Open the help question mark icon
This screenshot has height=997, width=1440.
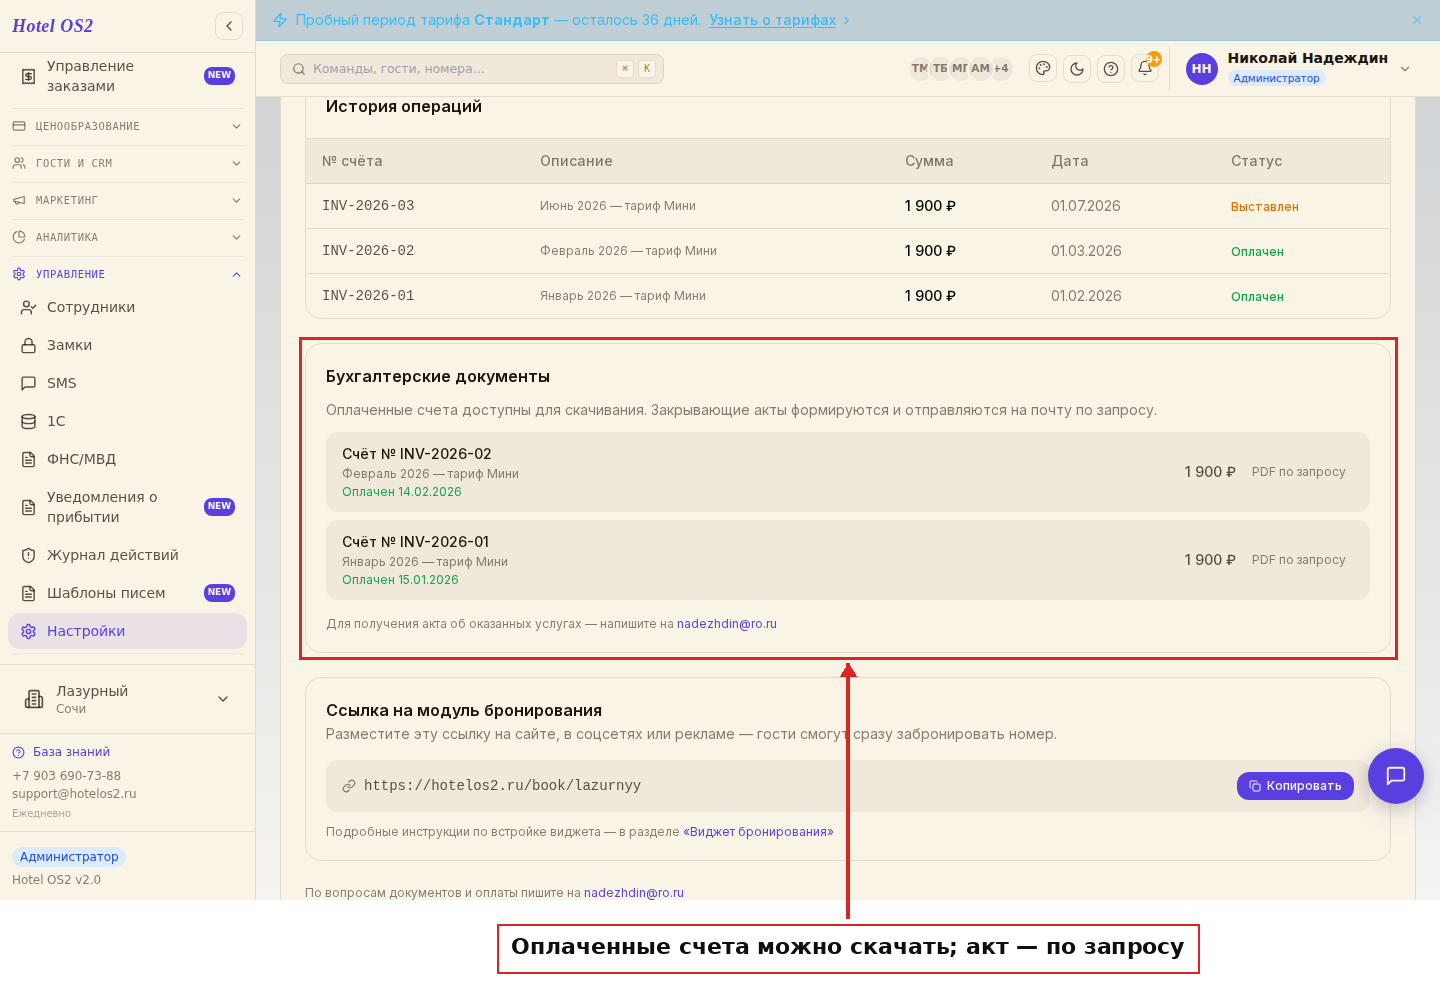(x=1111, y=69)
